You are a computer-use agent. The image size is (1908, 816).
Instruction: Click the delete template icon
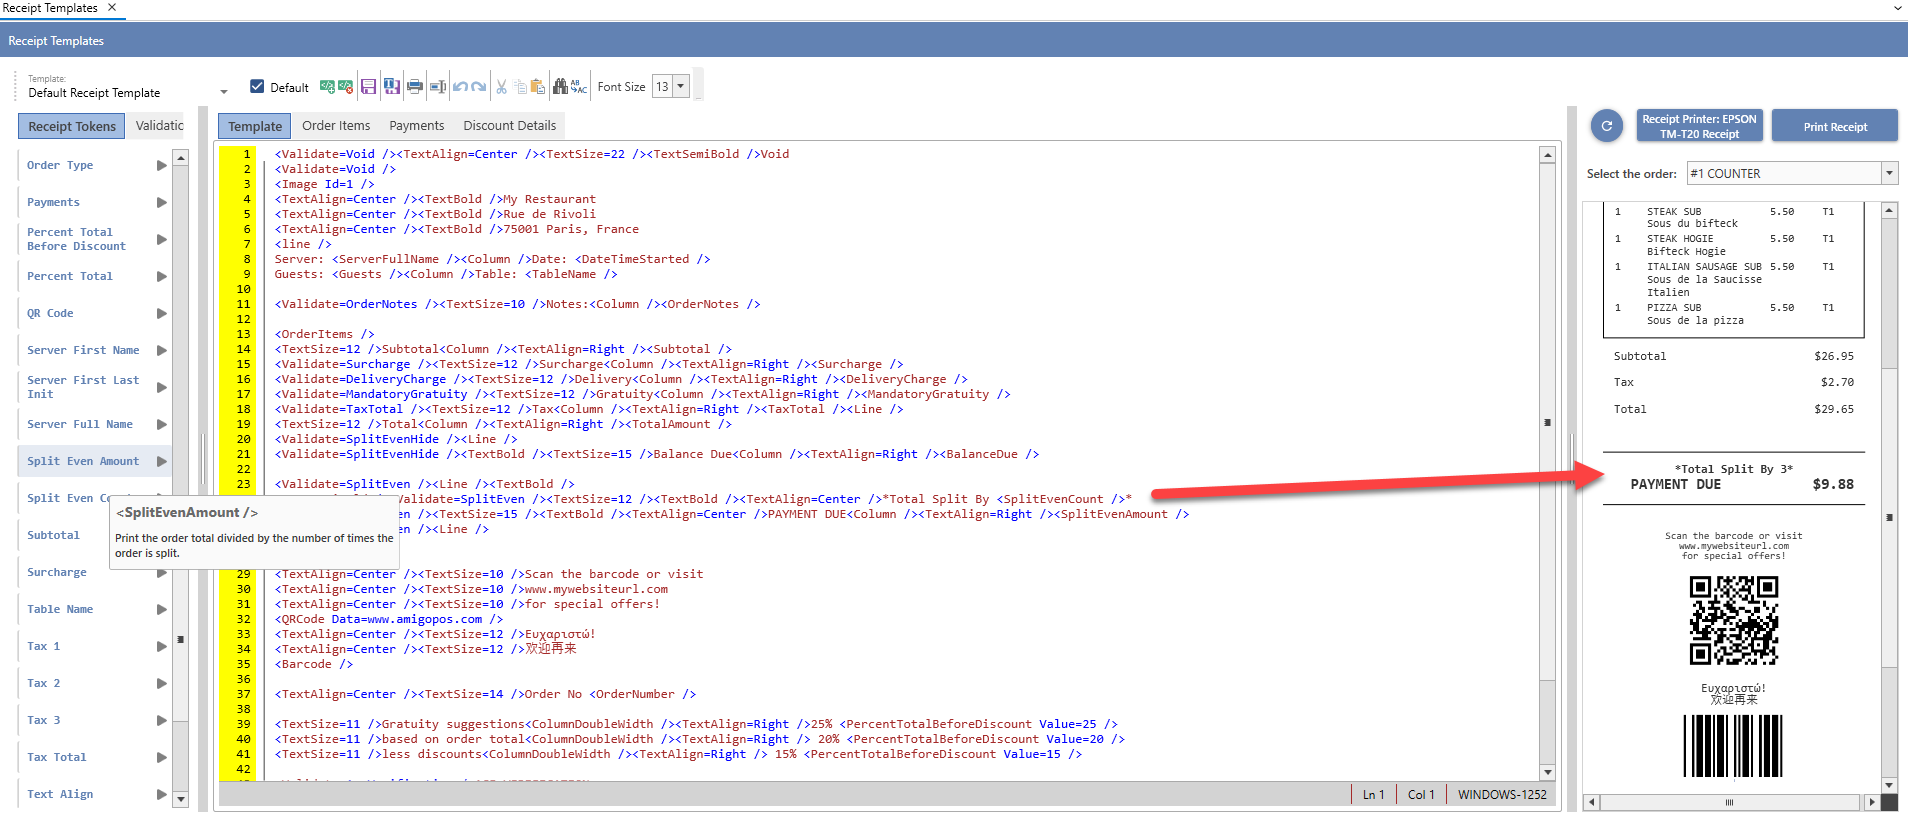tap(345, 87)
